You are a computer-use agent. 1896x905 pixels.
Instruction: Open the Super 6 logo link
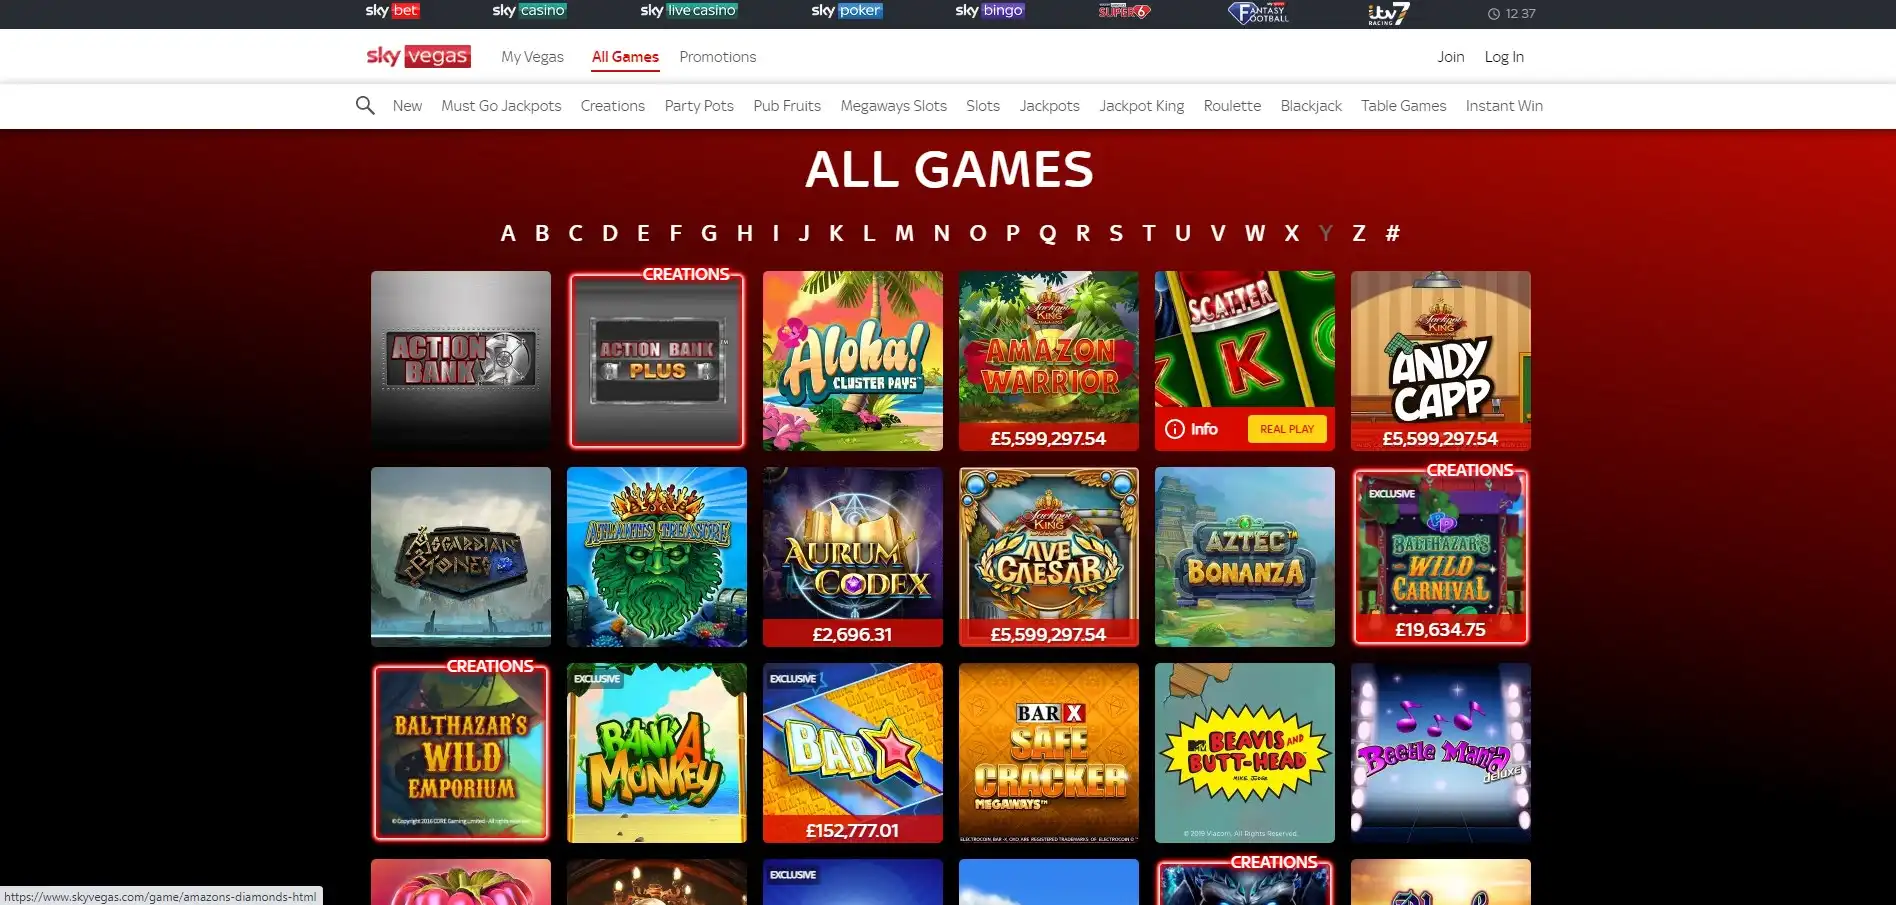(1124, 11)
